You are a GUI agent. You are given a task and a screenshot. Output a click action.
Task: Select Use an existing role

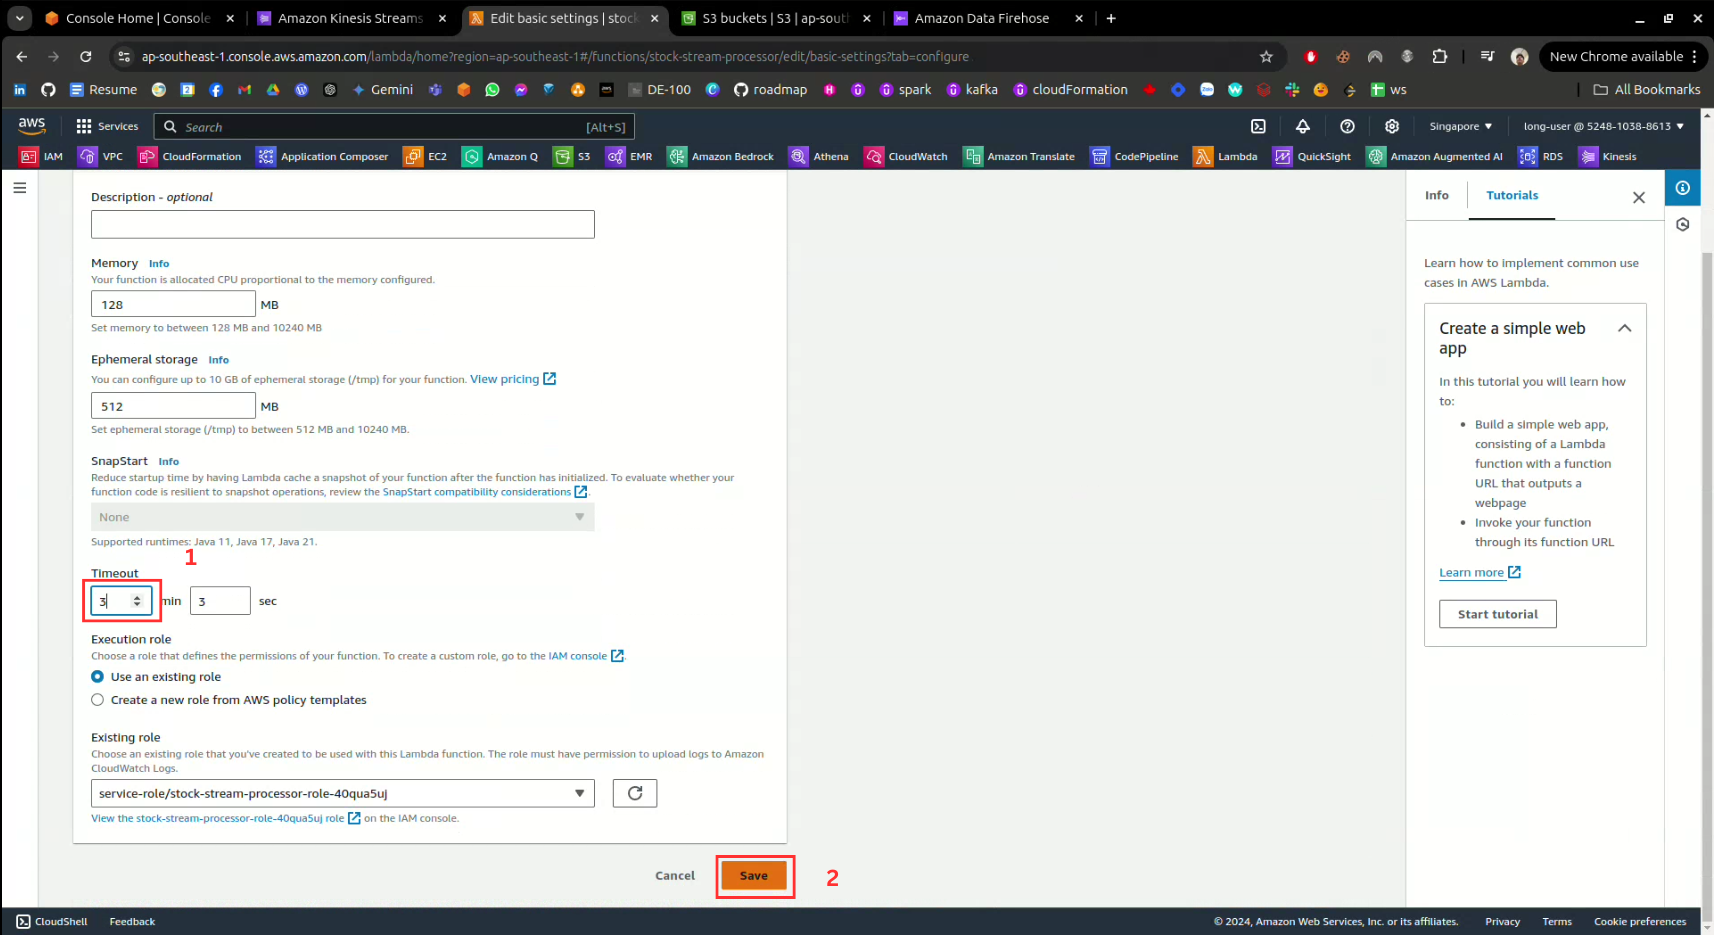98,677
